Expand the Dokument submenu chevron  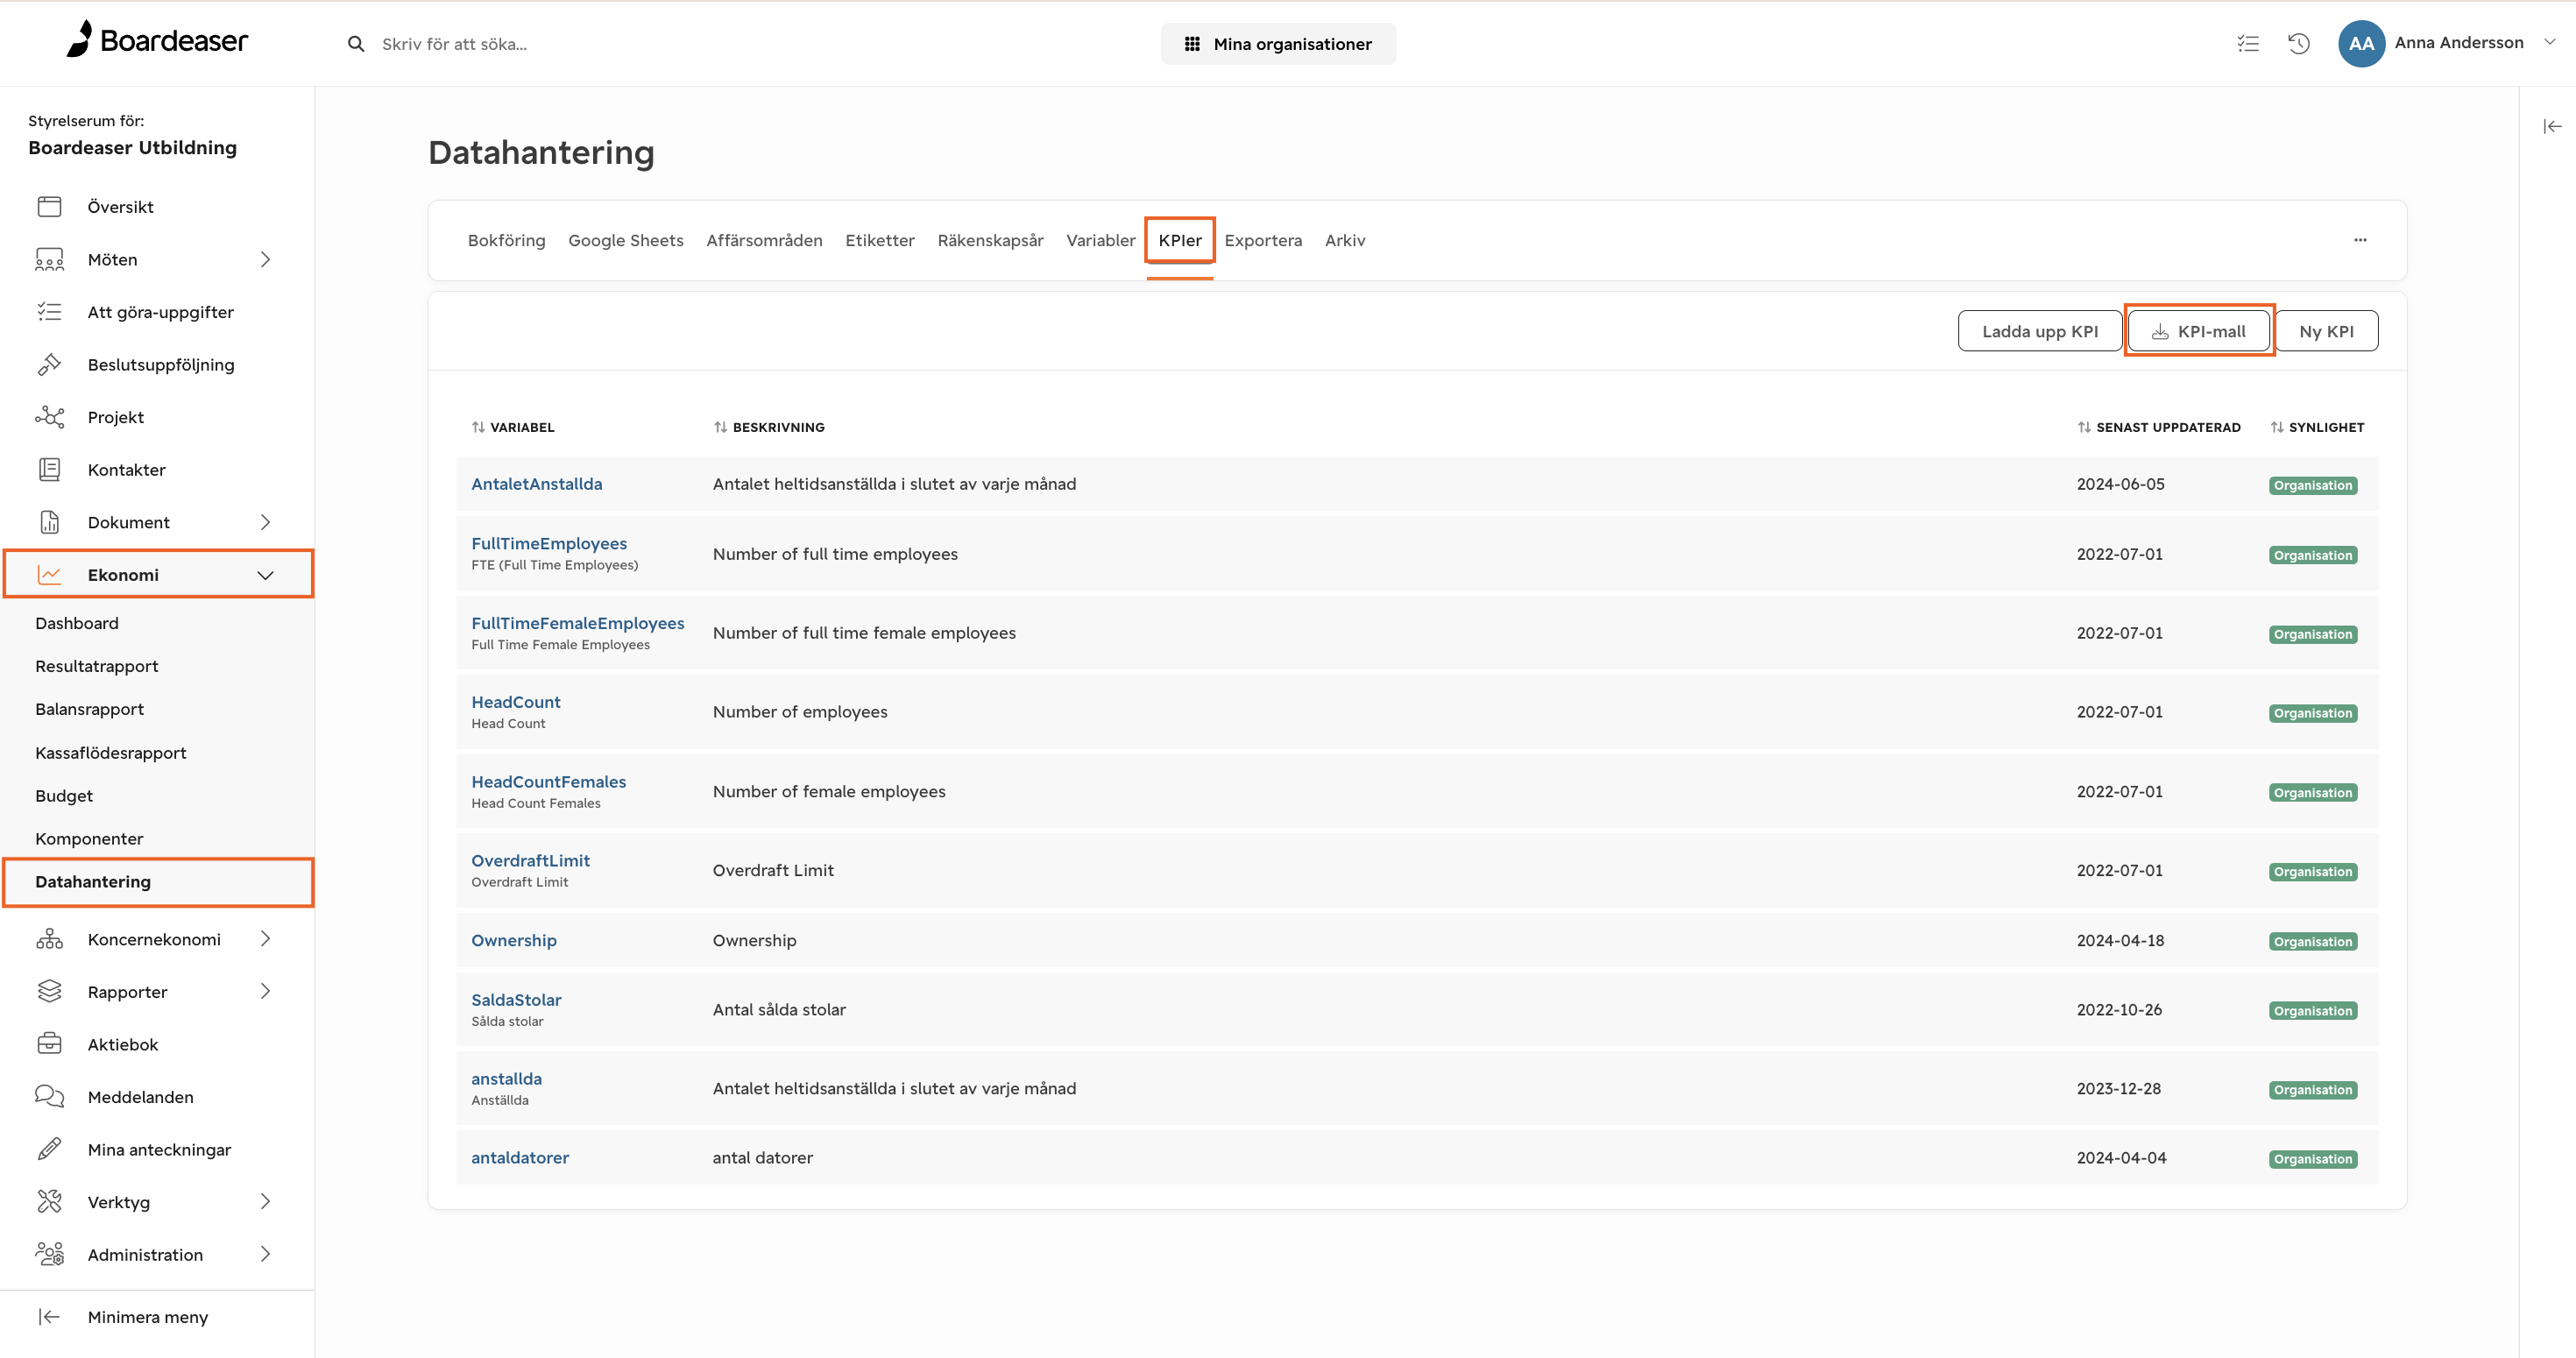pos(265,523)
